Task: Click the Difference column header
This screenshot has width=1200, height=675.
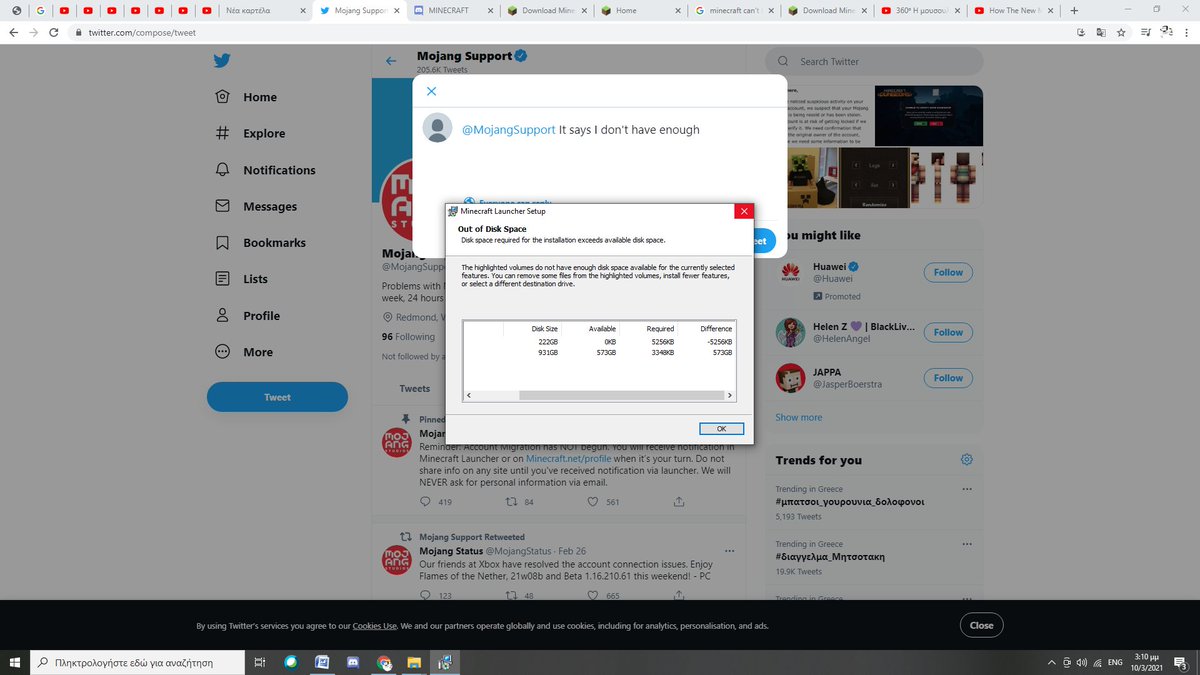Action: [716, 328]
